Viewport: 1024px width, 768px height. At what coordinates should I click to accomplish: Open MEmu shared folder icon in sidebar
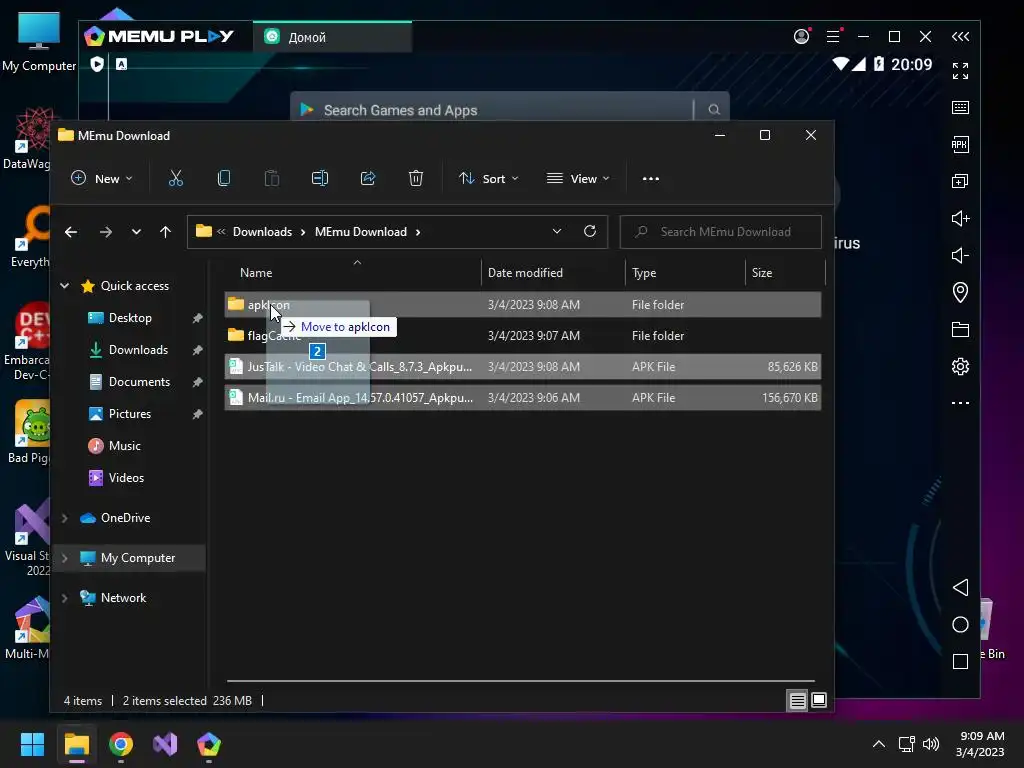point(960,329)
